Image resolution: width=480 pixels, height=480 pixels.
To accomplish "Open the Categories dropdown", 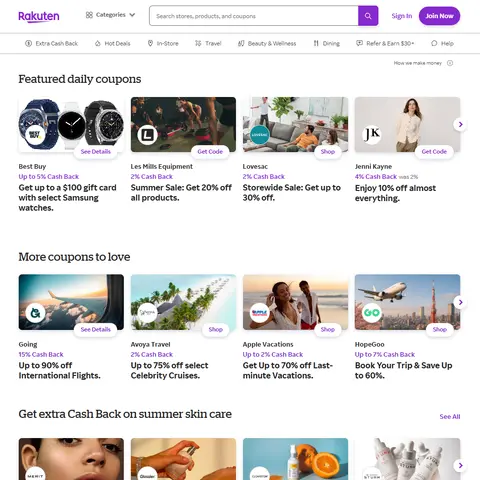I will [110, 15].
